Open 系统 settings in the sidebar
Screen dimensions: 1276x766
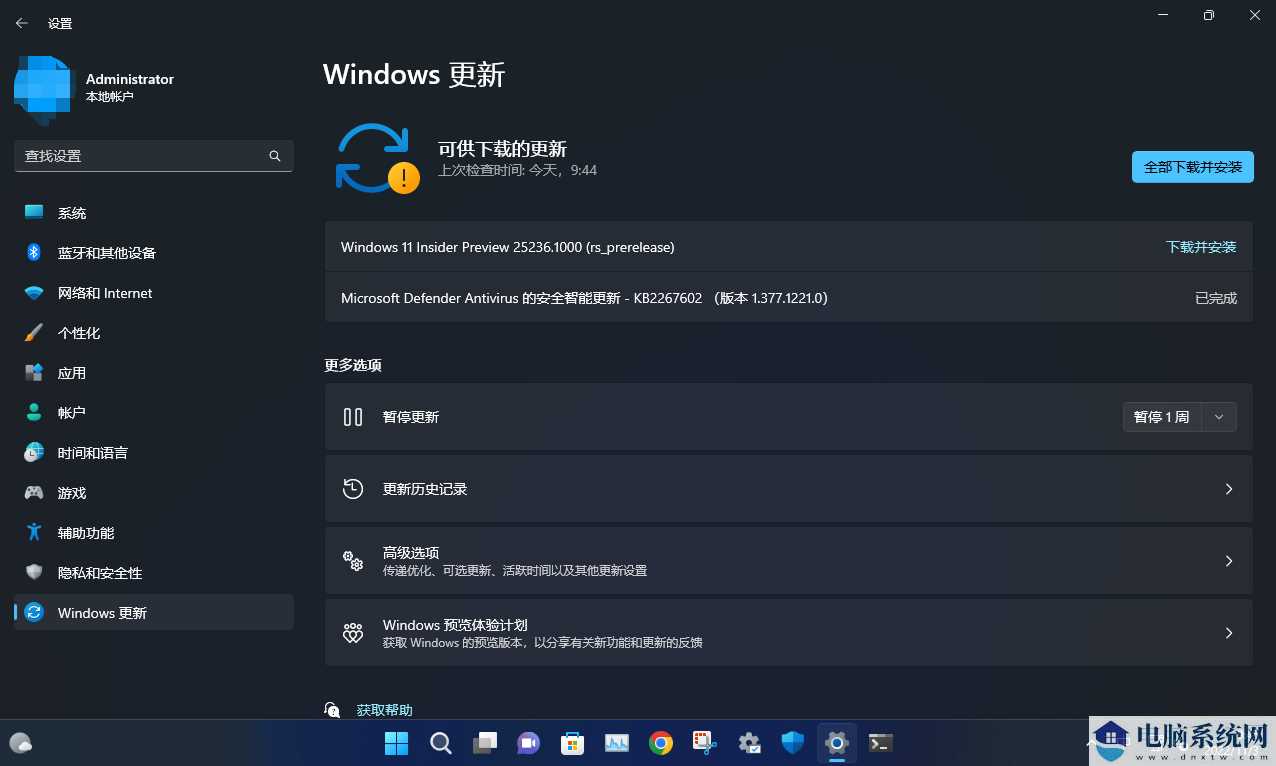pos(71,213)
